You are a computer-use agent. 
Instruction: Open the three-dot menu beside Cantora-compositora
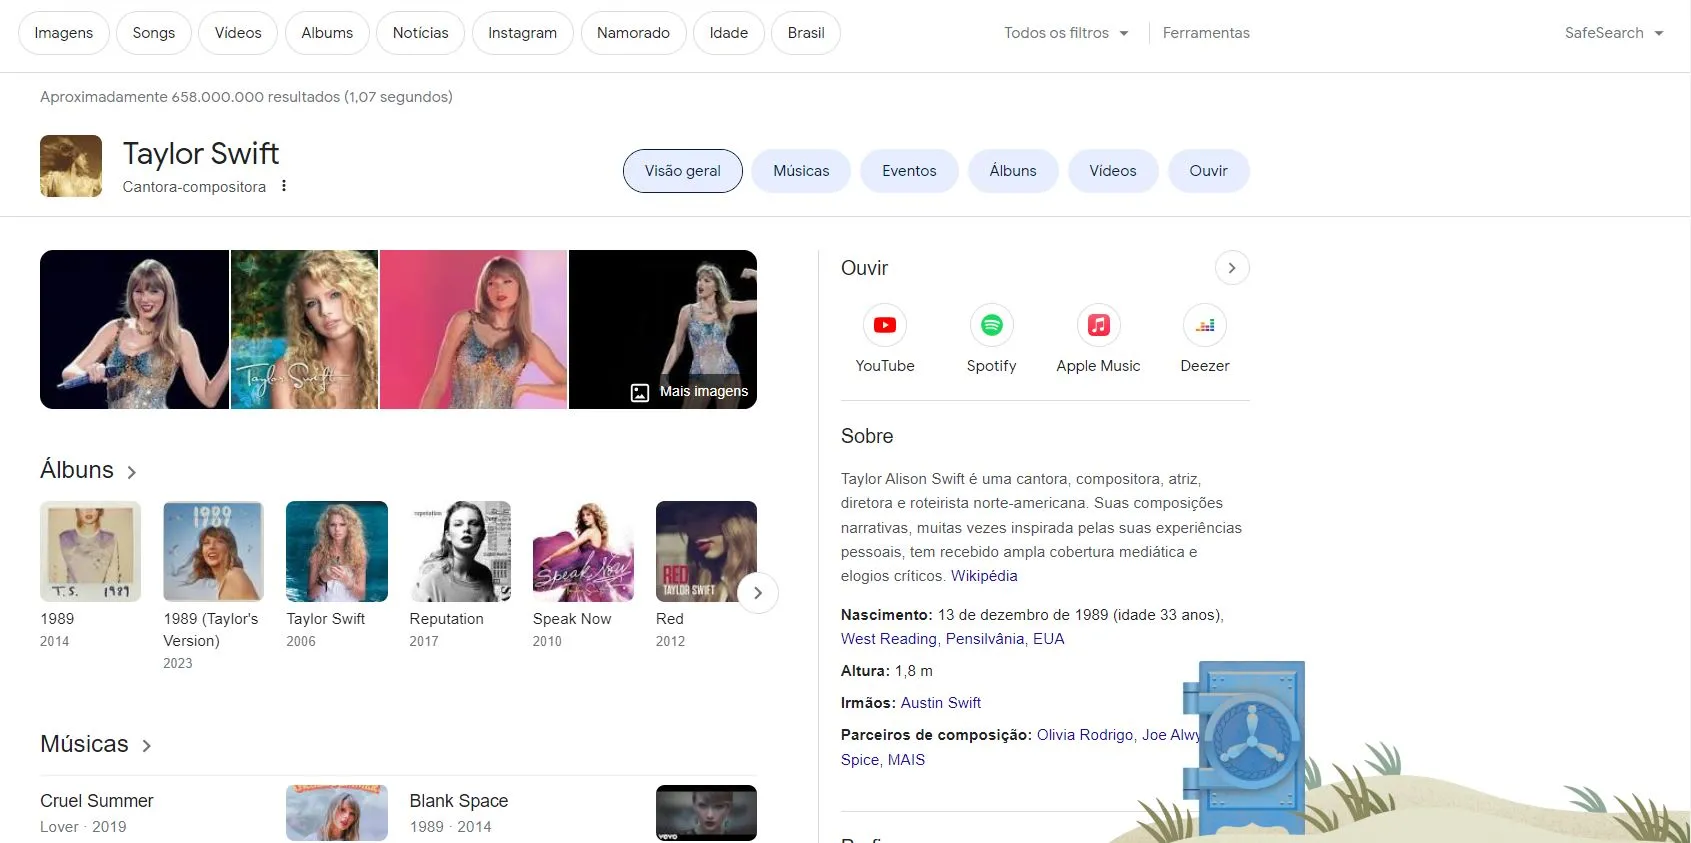pyautogui.click(x=284, y=186)
